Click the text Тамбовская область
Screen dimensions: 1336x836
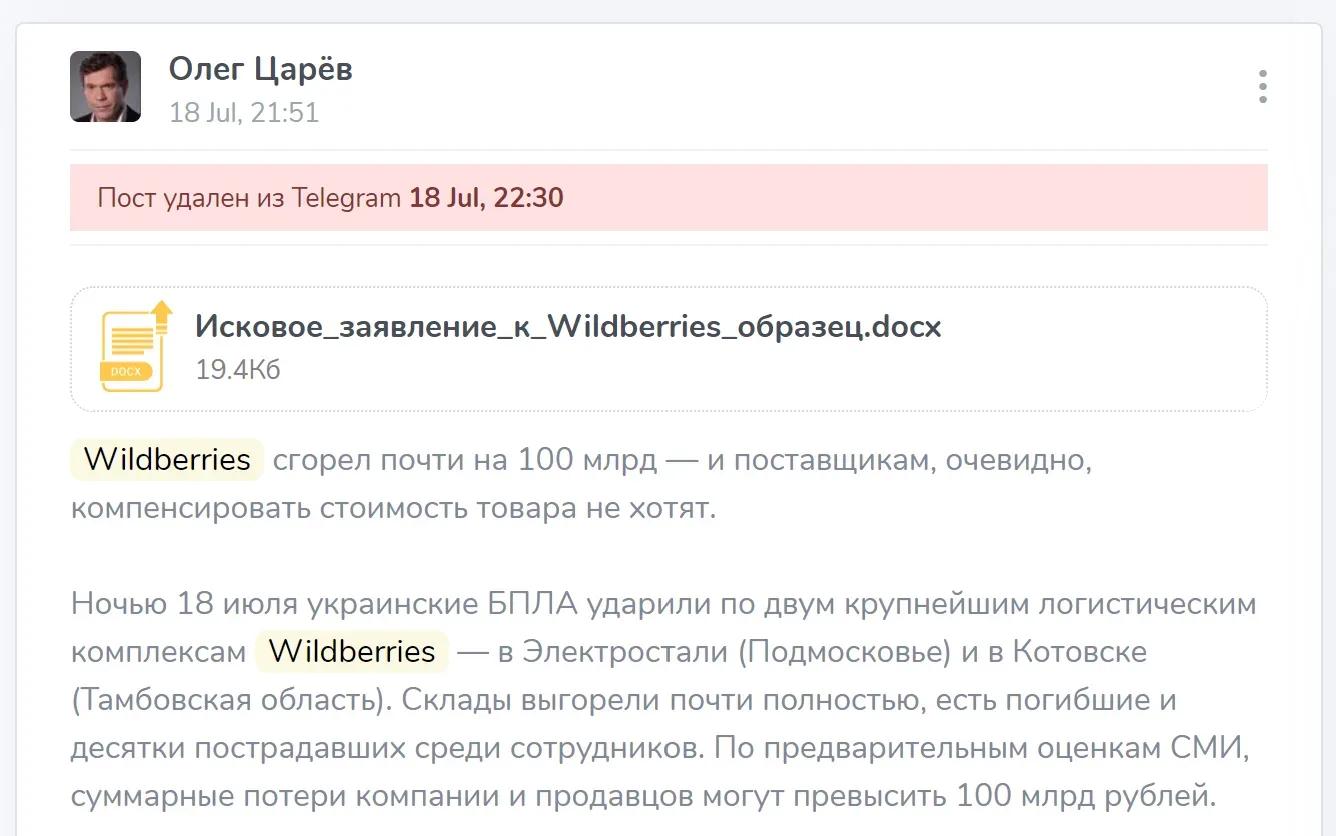[x=232, y=700]
